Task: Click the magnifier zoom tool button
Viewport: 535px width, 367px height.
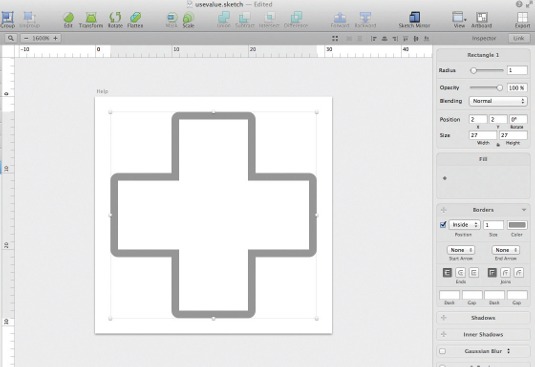Action: (11, 38)
